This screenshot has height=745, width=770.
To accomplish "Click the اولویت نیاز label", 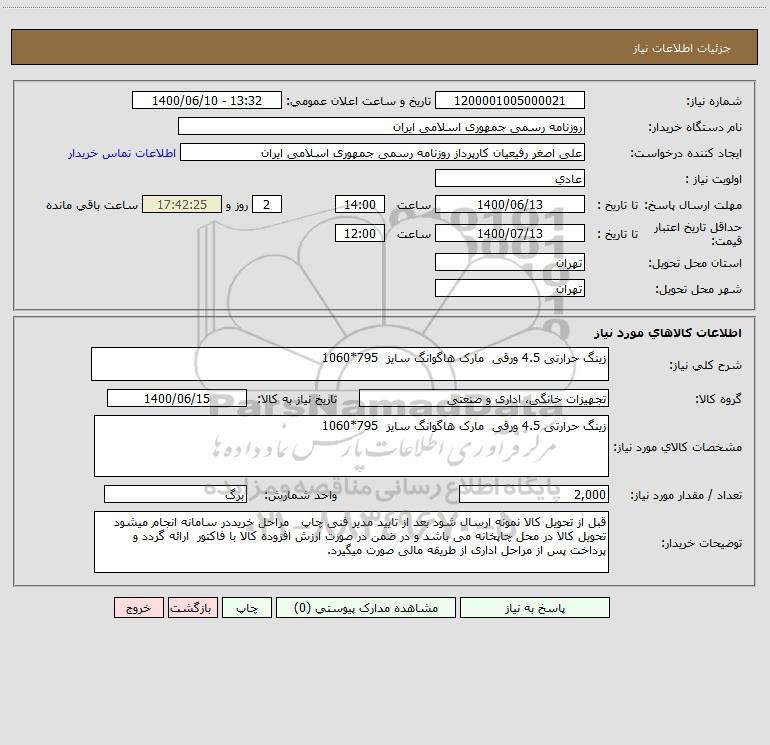I will pos(714,179).
